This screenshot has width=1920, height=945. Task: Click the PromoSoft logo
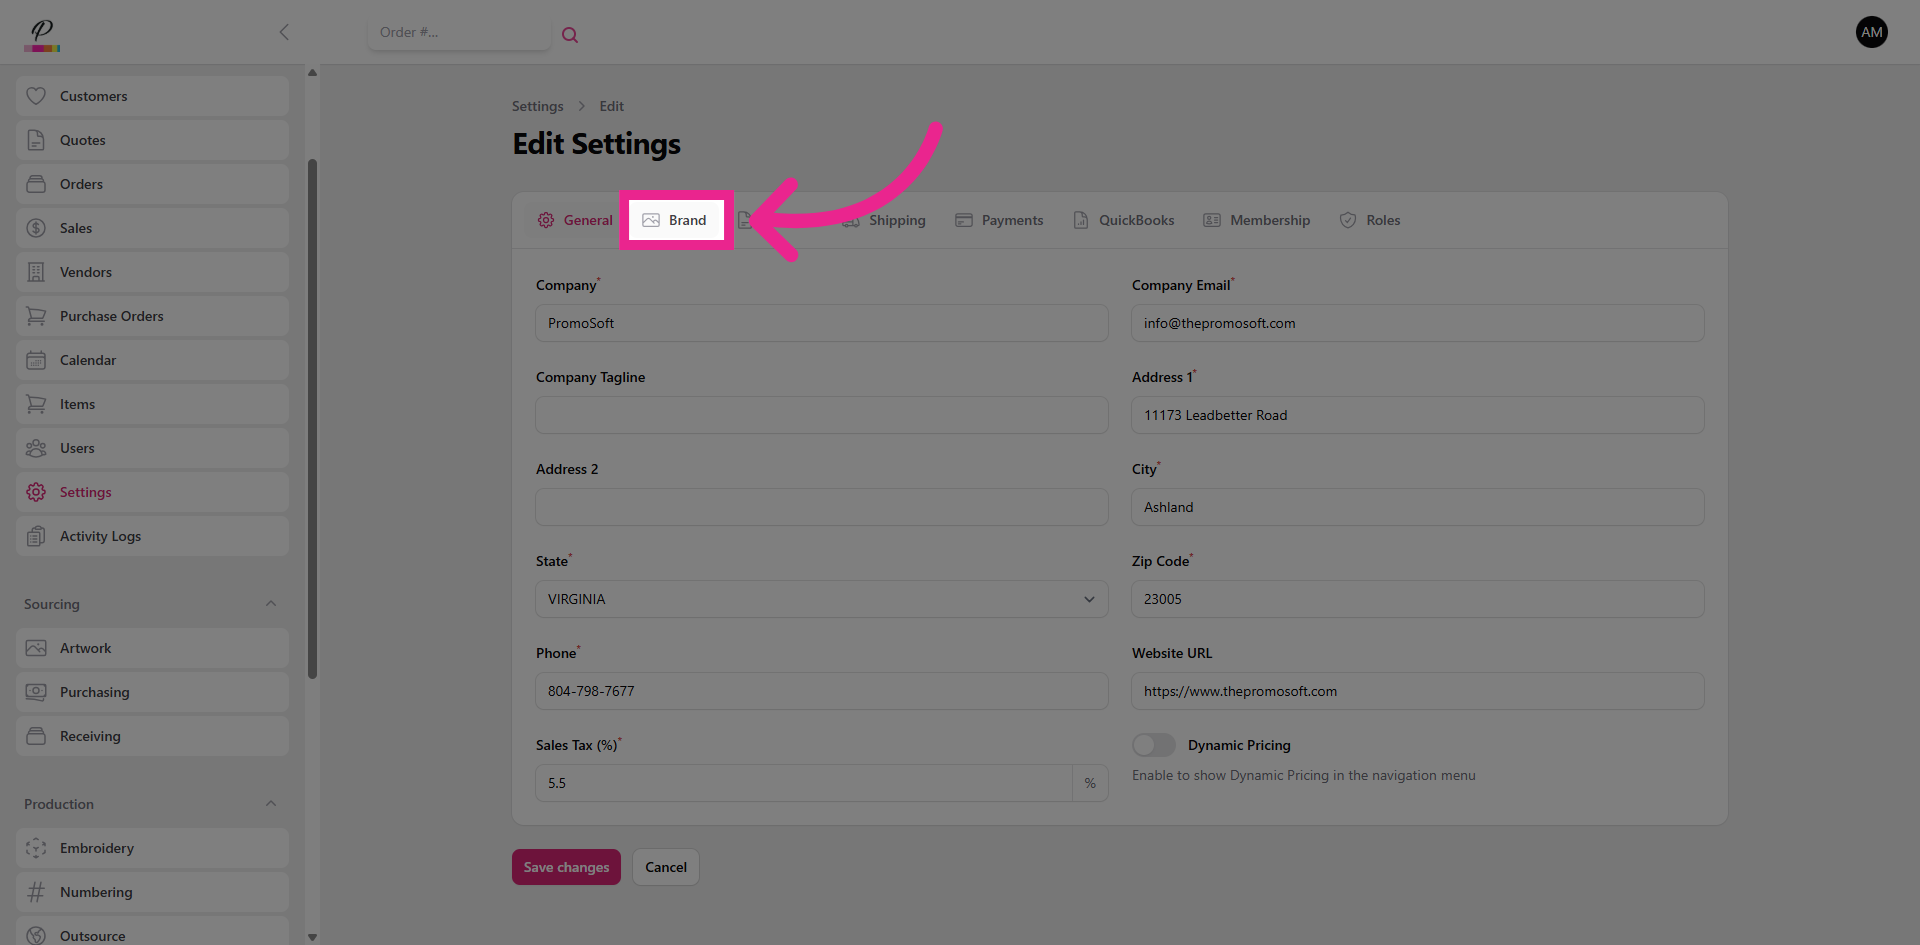[42, 35]
